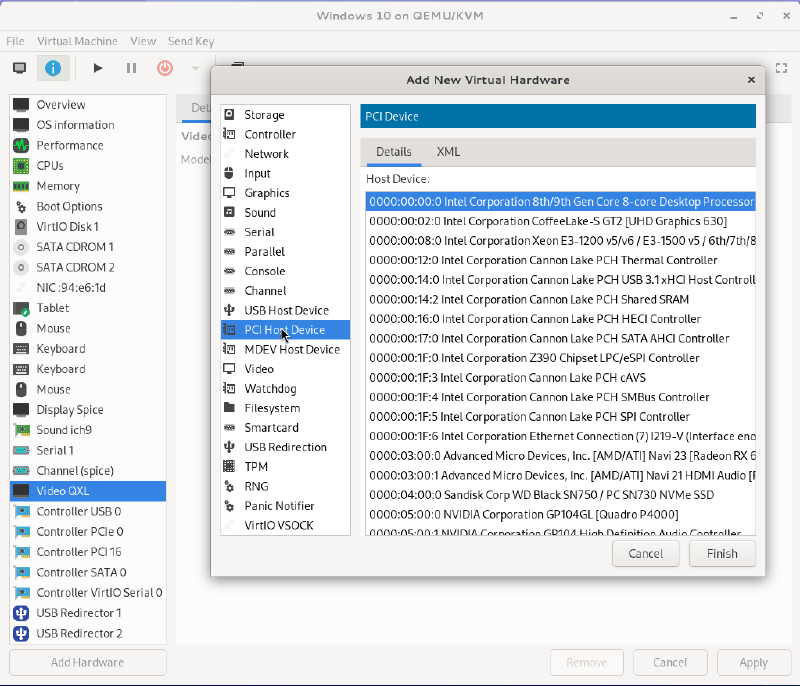The height and width of the screenshot is (686, 800).
Task: Open CPUs in hardware sidebar
Action: (88, 166)
